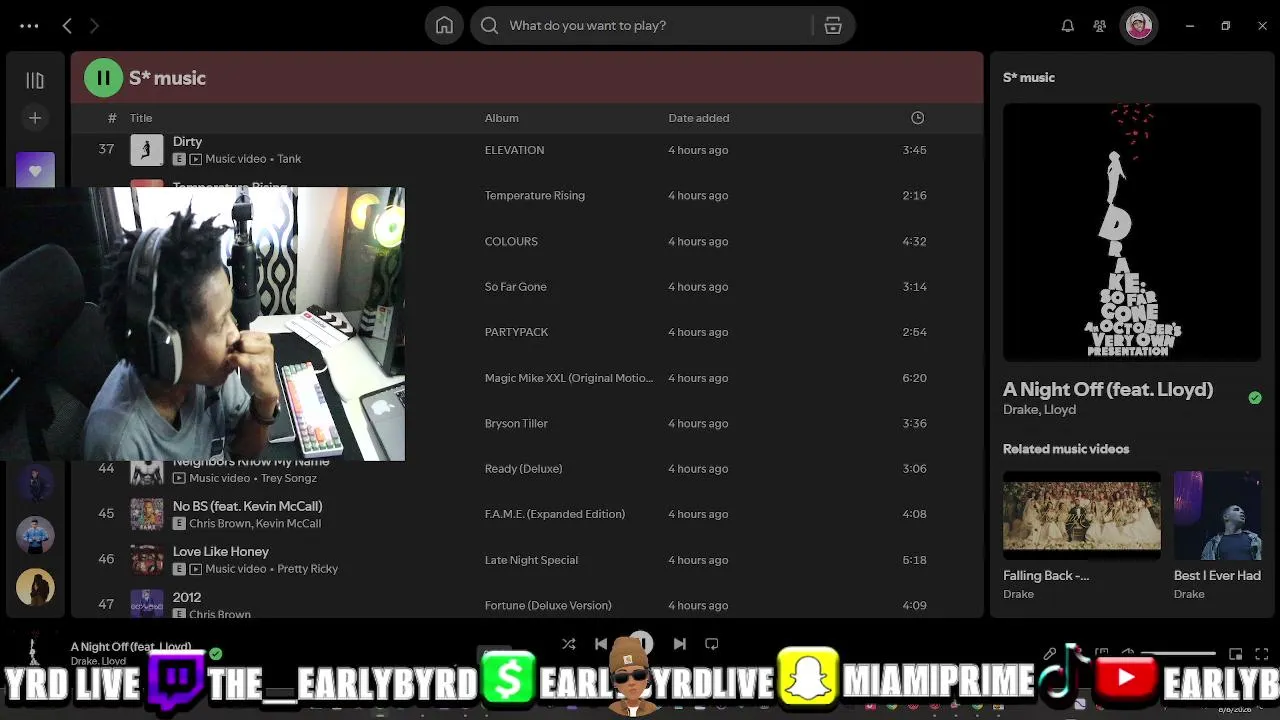Viewport: 1280px width, 720px height.
Task: Click the No BS album cover thumbnail
Action: [x=147, y=514]
